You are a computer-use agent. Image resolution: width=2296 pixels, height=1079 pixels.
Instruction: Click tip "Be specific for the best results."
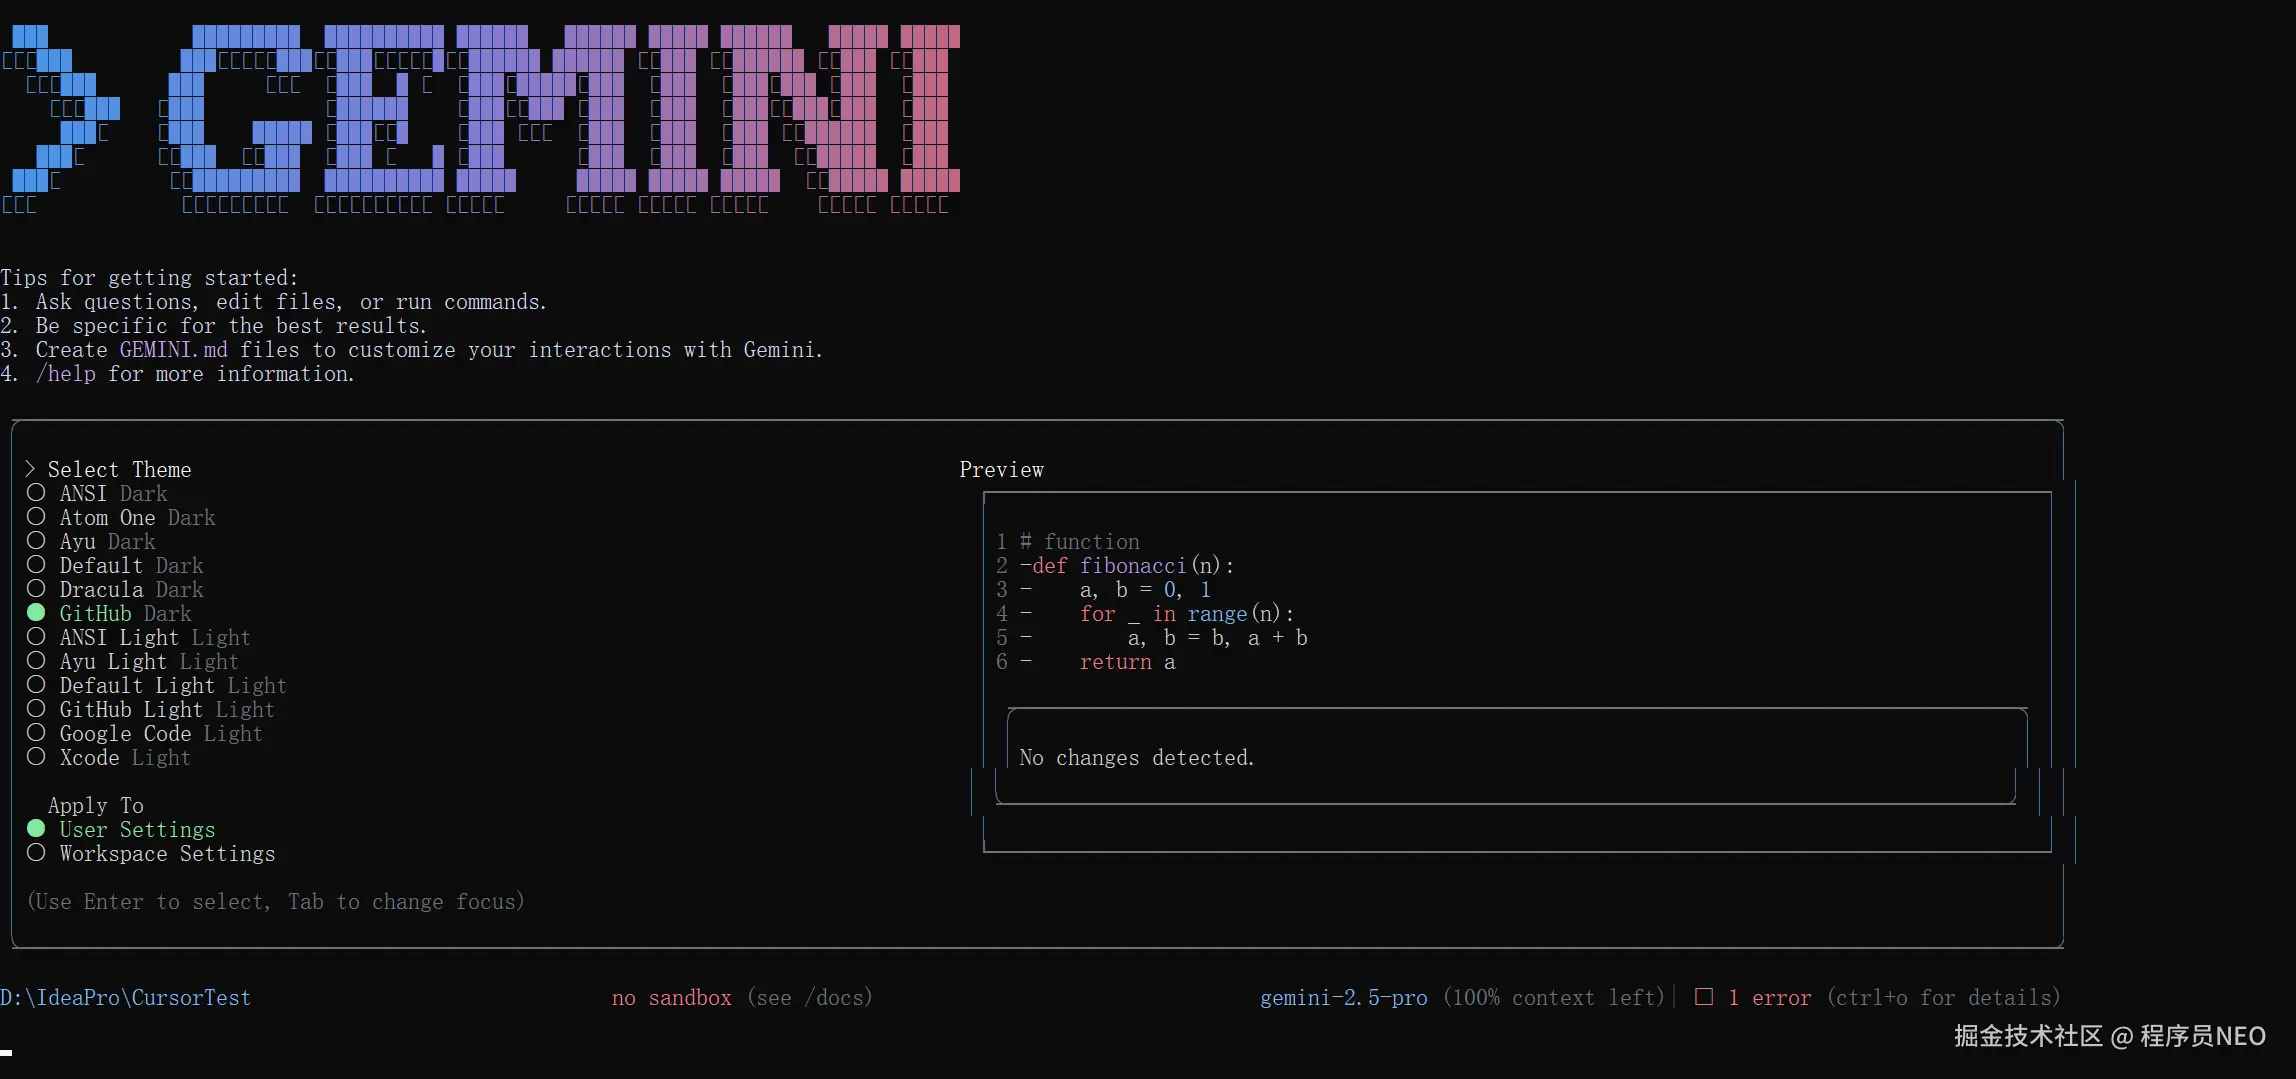[231, 326]
